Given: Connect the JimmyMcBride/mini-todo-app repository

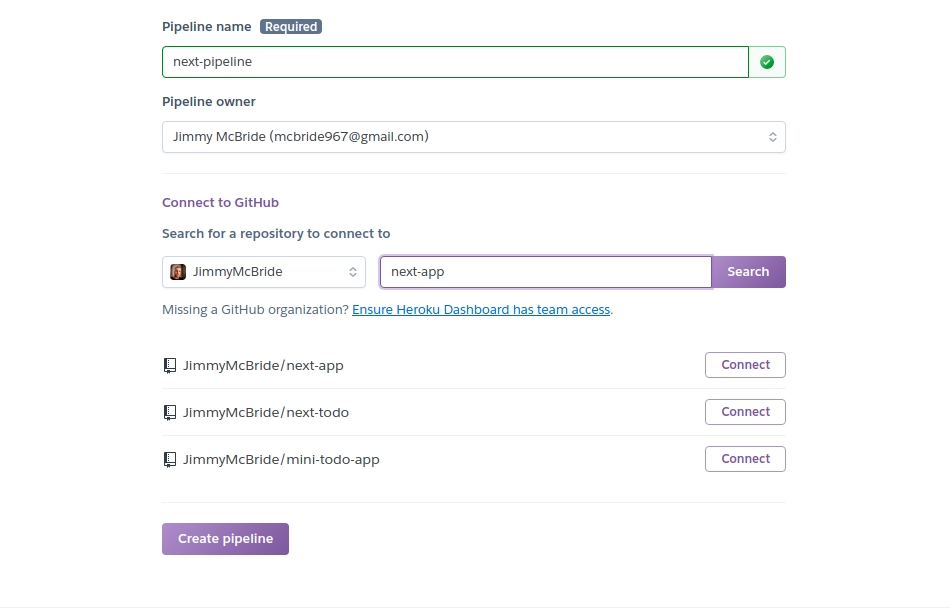Looking at the screenshot, I should click(x=745, y=459).
